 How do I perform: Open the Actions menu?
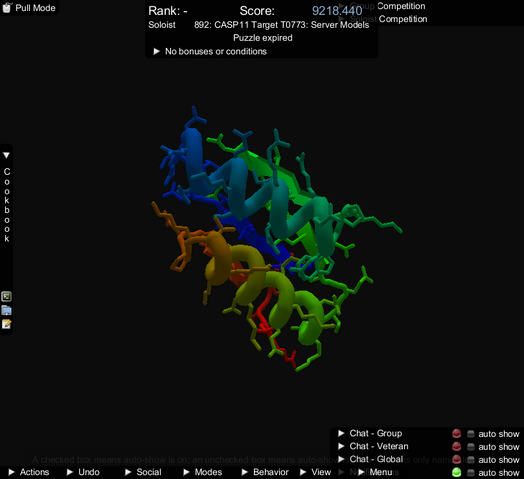click(29, 472)
